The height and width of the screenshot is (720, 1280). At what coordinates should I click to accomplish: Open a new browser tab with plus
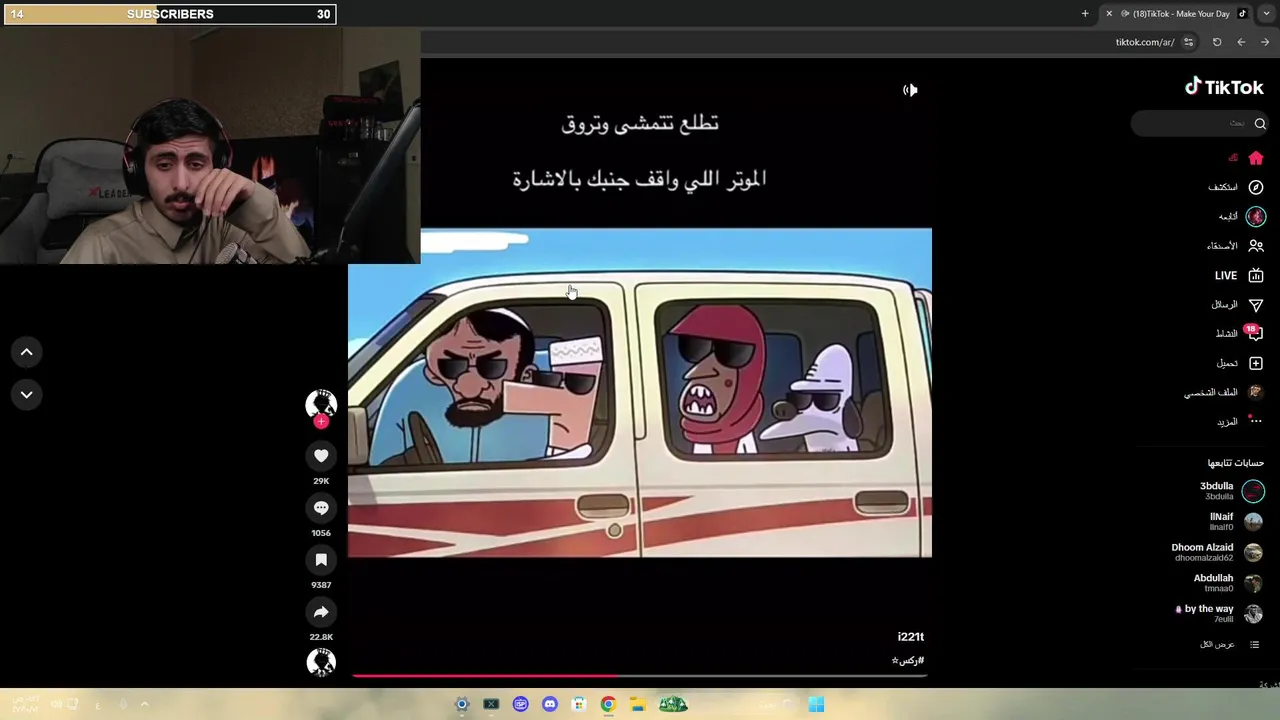coord(1085,14)
